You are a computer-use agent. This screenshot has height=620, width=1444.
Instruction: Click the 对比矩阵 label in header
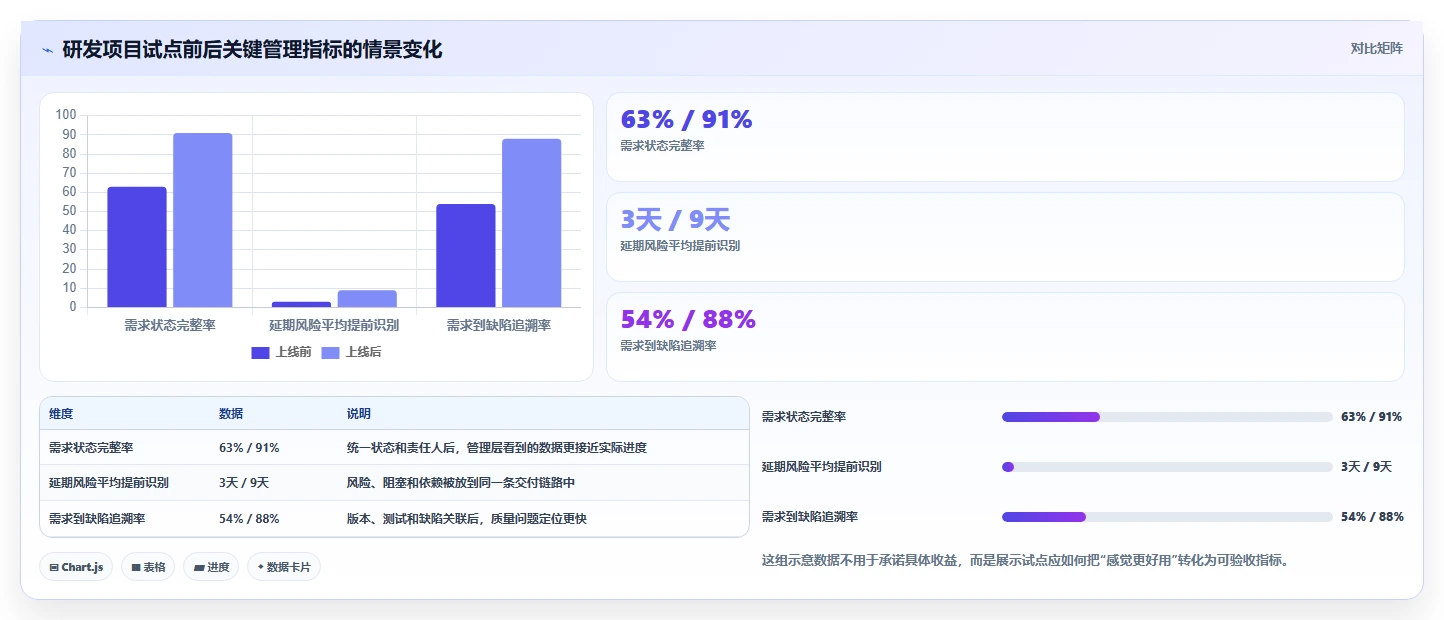tap(1376, 48)
